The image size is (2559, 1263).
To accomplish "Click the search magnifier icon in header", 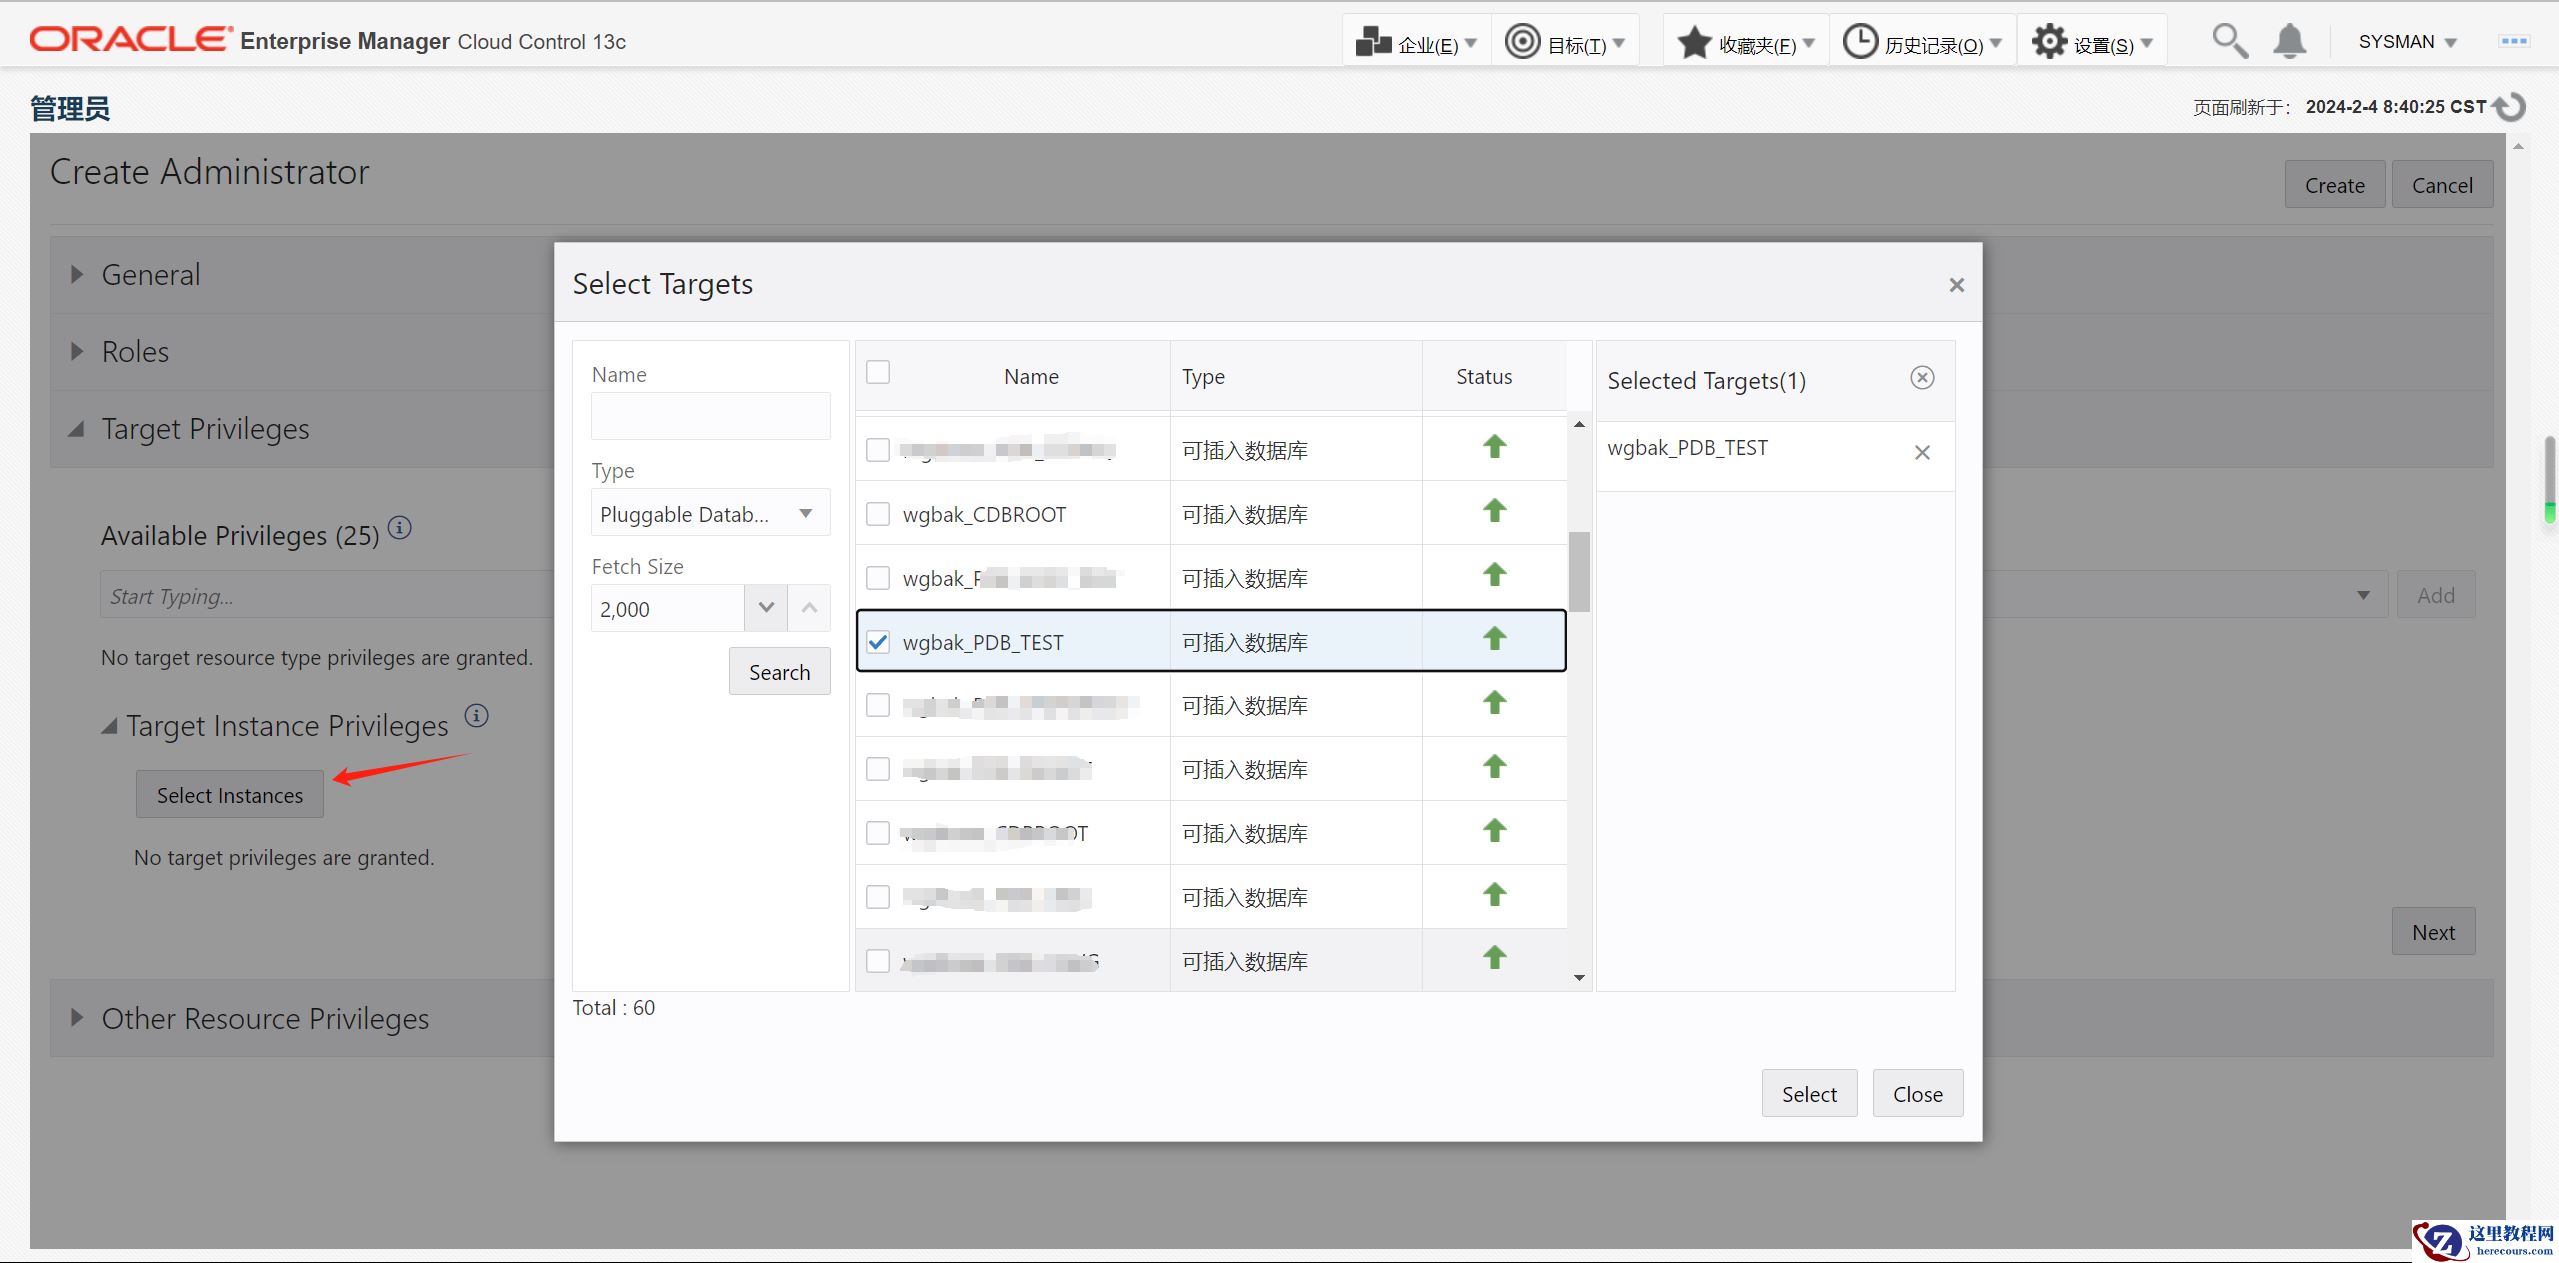I will [2229, 41].
